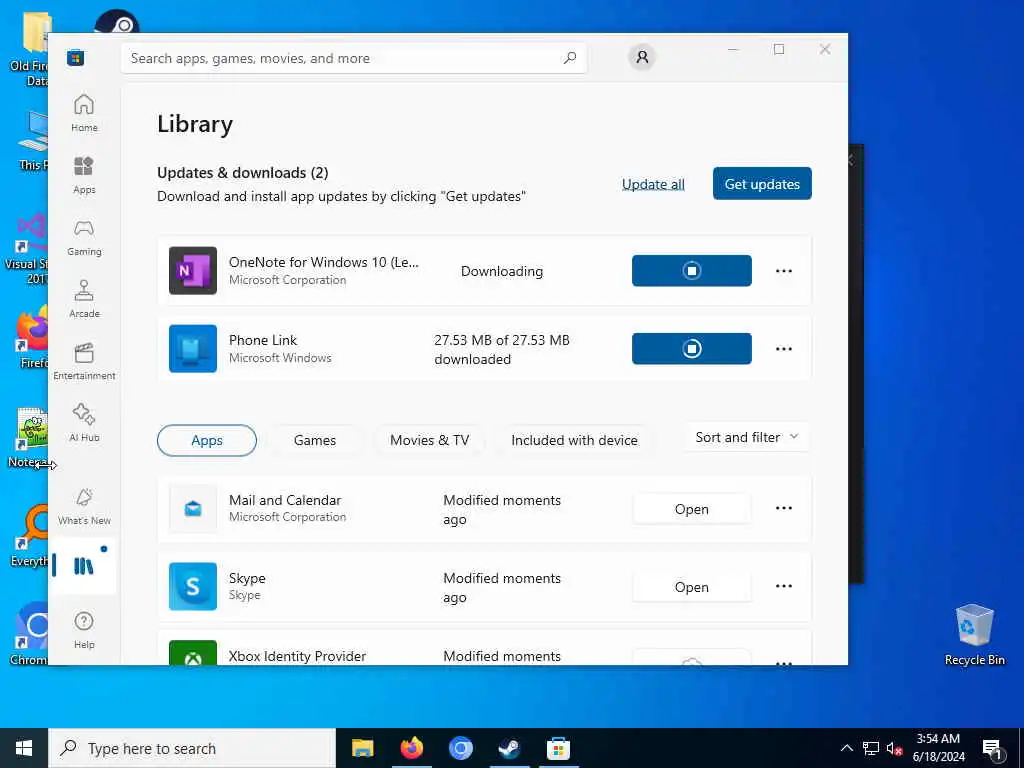Viewport: 1024px width, 768px height.
Task: Open the Skype app
Action: (692, 587)
